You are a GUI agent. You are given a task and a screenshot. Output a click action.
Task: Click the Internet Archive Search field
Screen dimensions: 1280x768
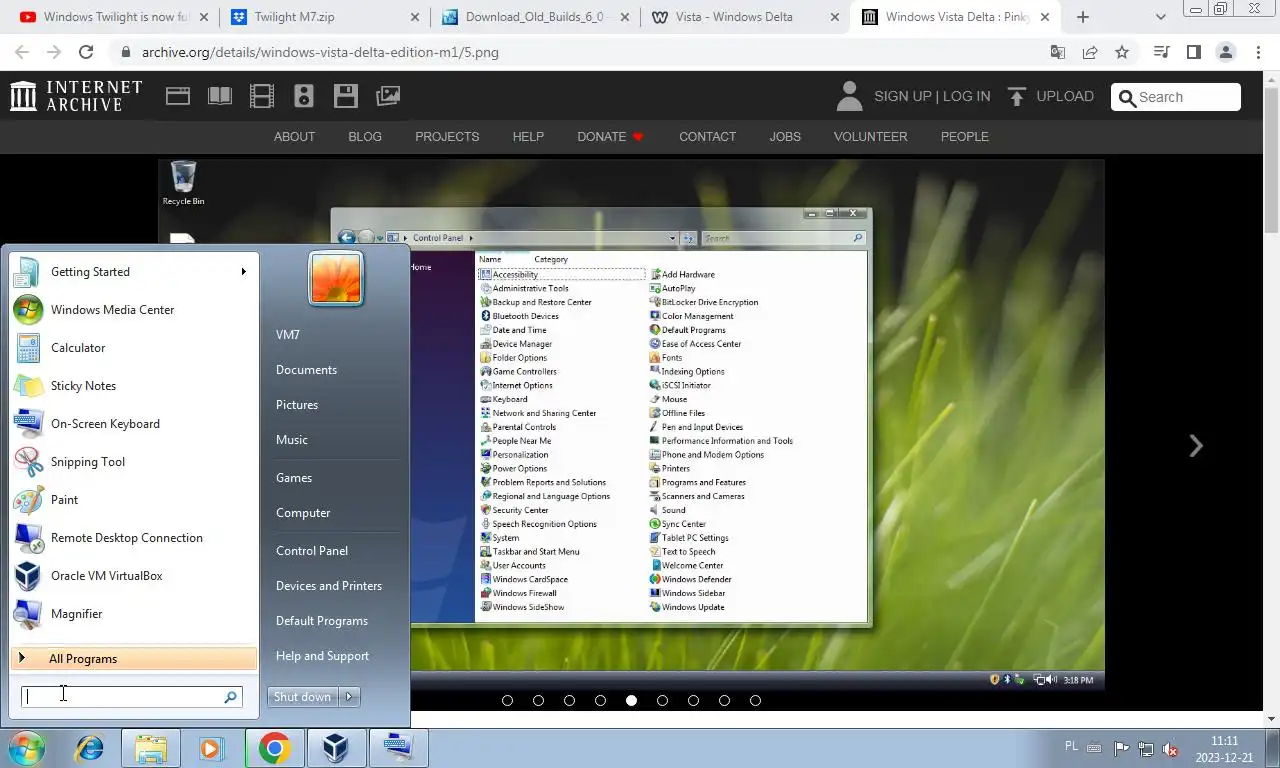coord(1176,97)
